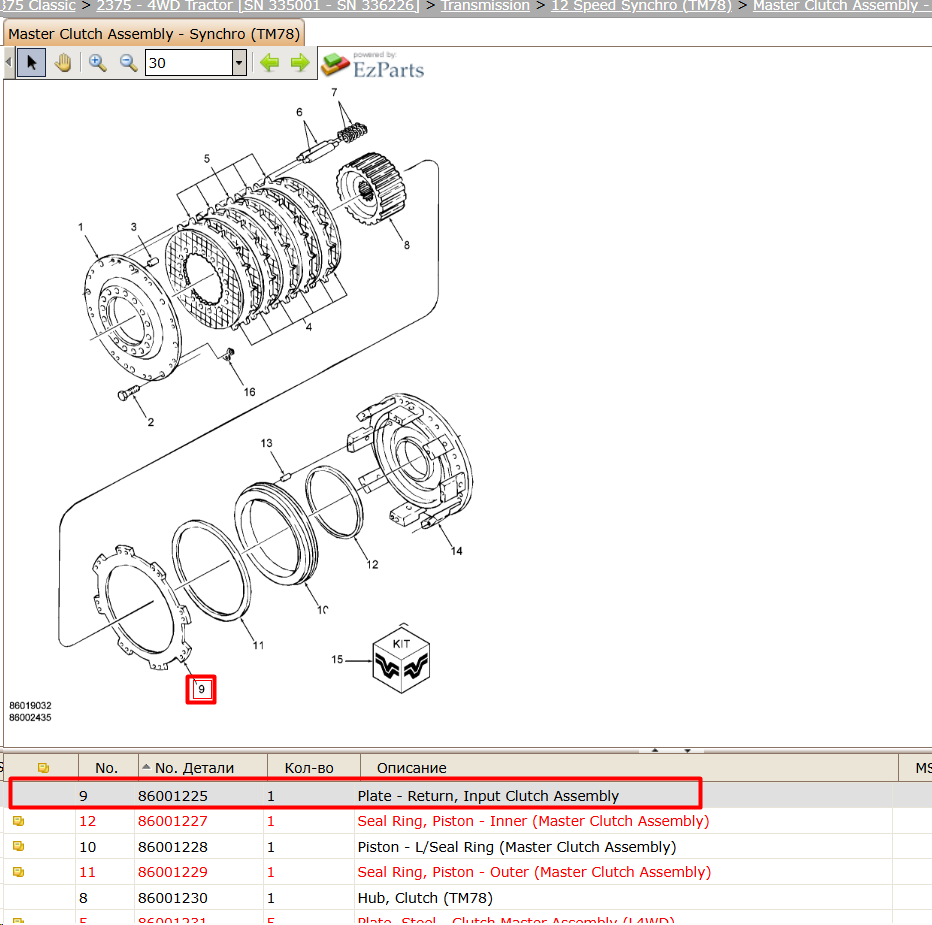The image size is (932, 925).
Task: Select the Hub, Clutch (TM78) row
Action: (x=425, y=898)
